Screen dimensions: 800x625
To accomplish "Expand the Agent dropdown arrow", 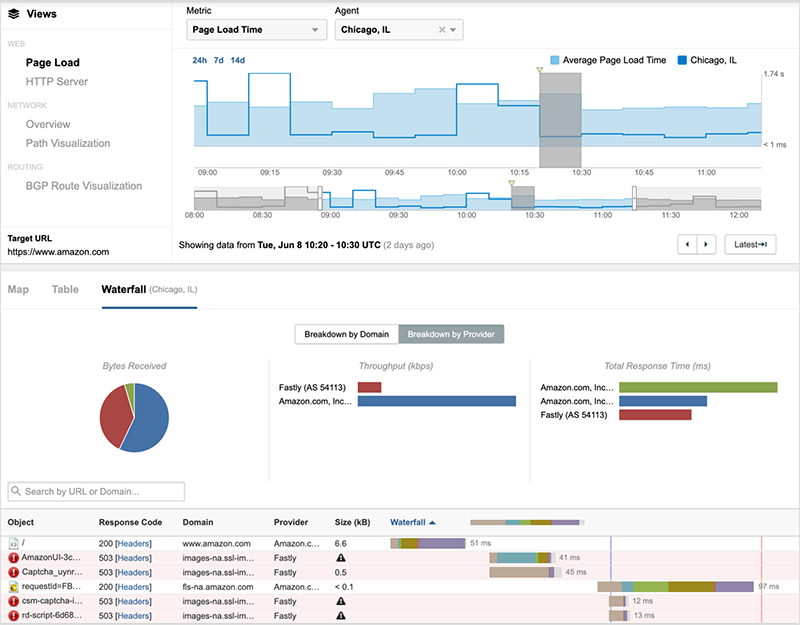I will pos(455,30).
